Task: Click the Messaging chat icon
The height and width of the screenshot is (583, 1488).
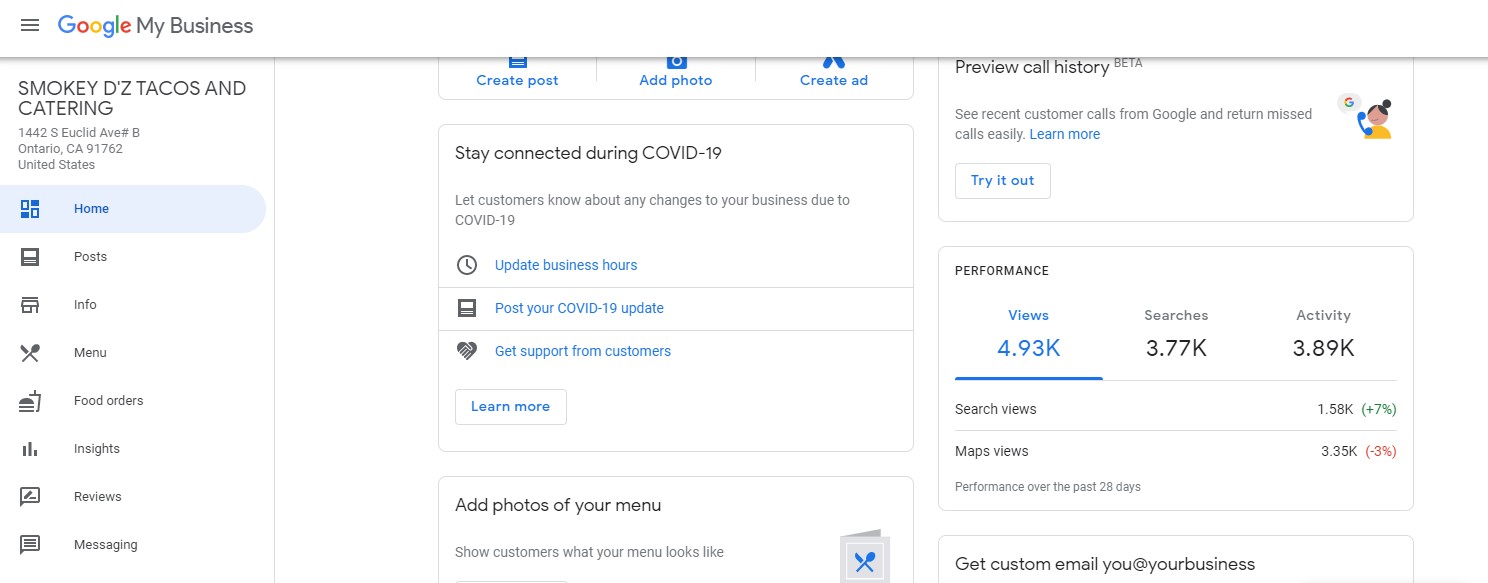Action: point(30,545)
